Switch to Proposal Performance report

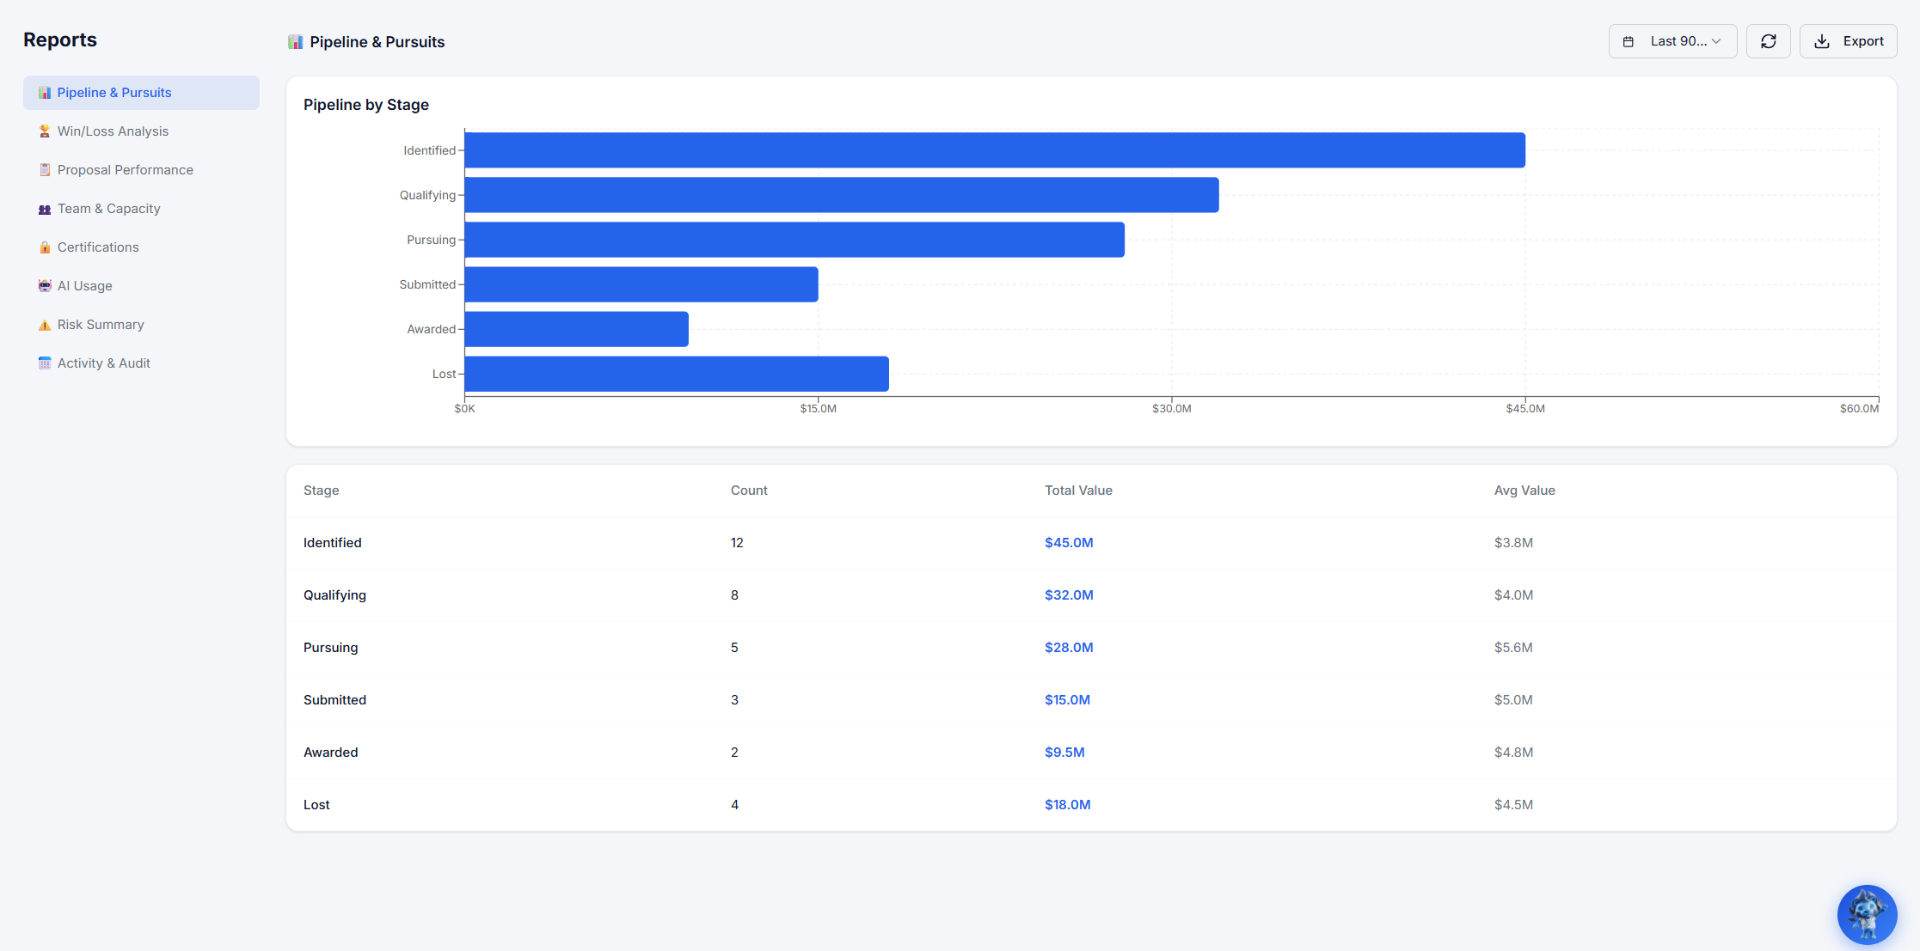point(141,170)
